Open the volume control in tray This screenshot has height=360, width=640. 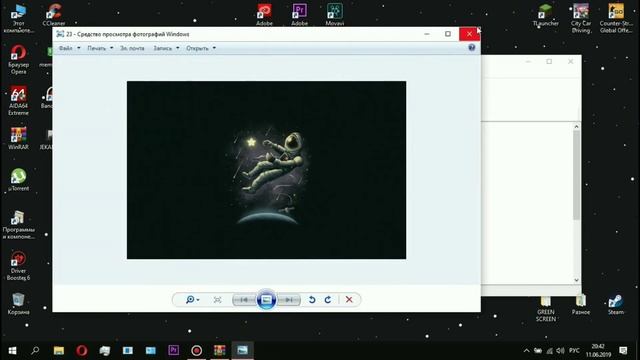pos(560,351)
